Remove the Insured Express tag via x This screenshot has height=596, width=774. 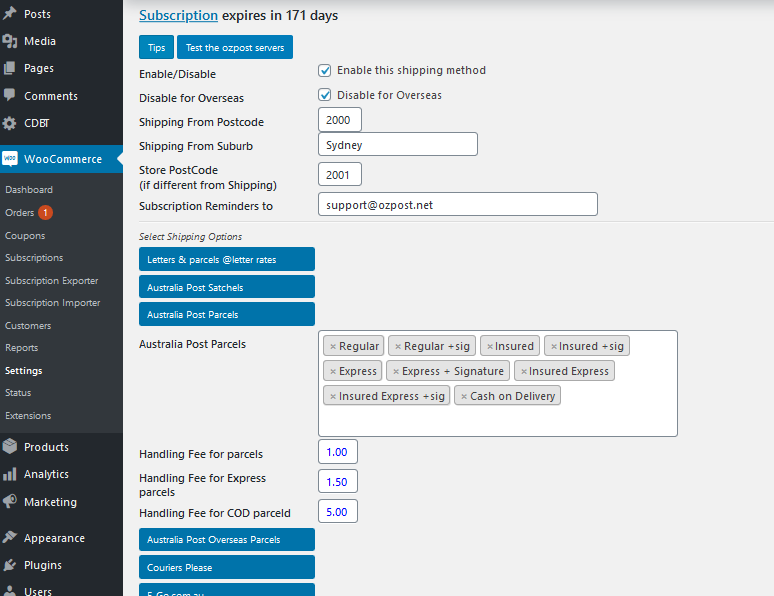[x=524, y=371]
